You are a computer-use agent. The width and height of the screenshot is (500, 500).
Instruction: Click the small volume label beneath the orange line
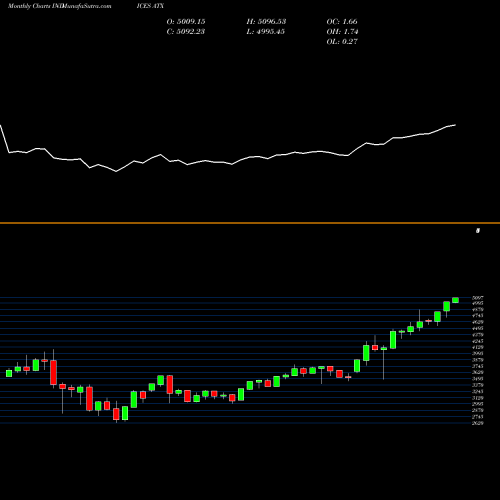[478, 231]
